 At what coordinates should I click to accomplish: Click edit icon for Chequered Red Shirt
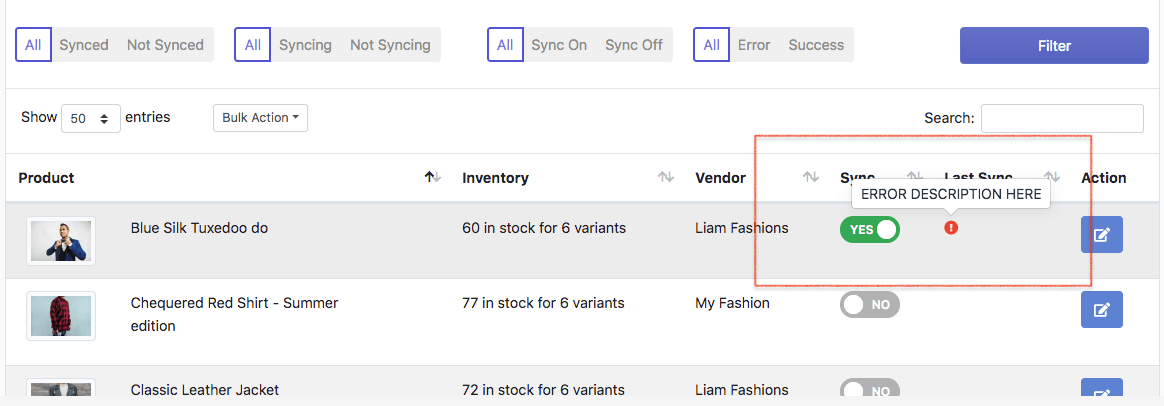point(1101,310)
